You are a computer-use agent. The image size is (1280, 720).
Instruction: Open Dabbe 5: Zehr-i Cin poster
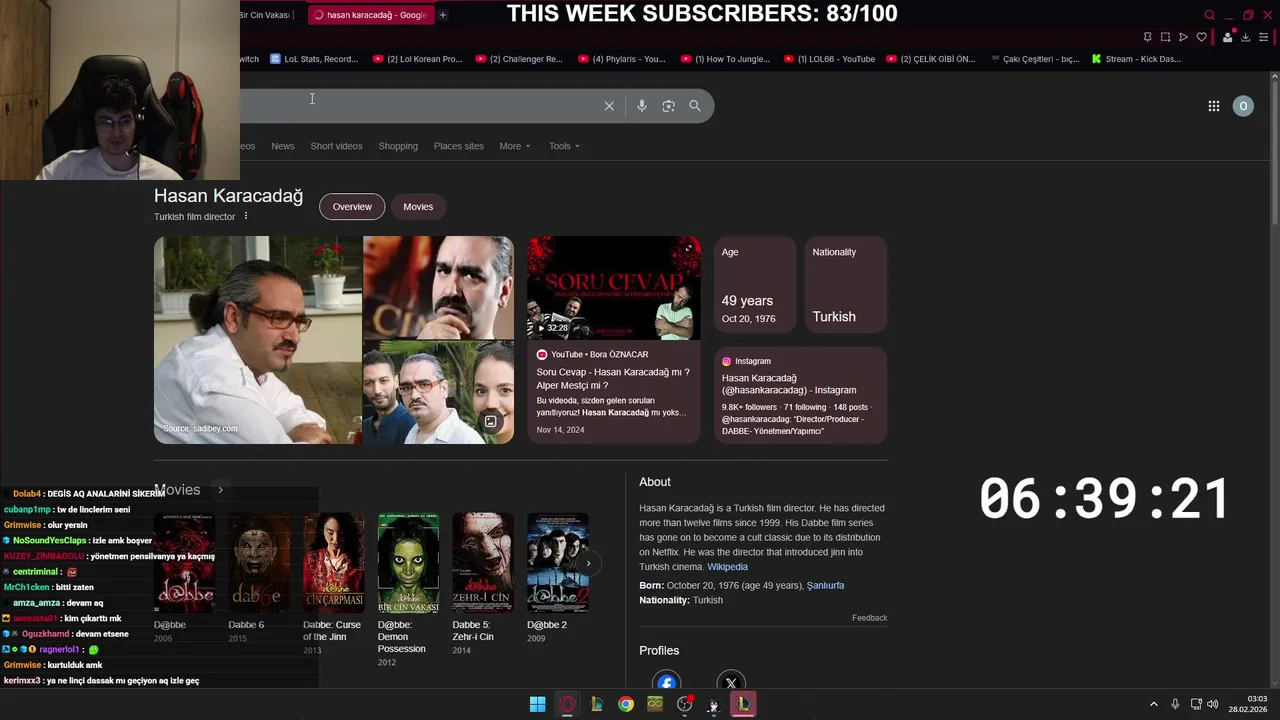click(483, 563)
